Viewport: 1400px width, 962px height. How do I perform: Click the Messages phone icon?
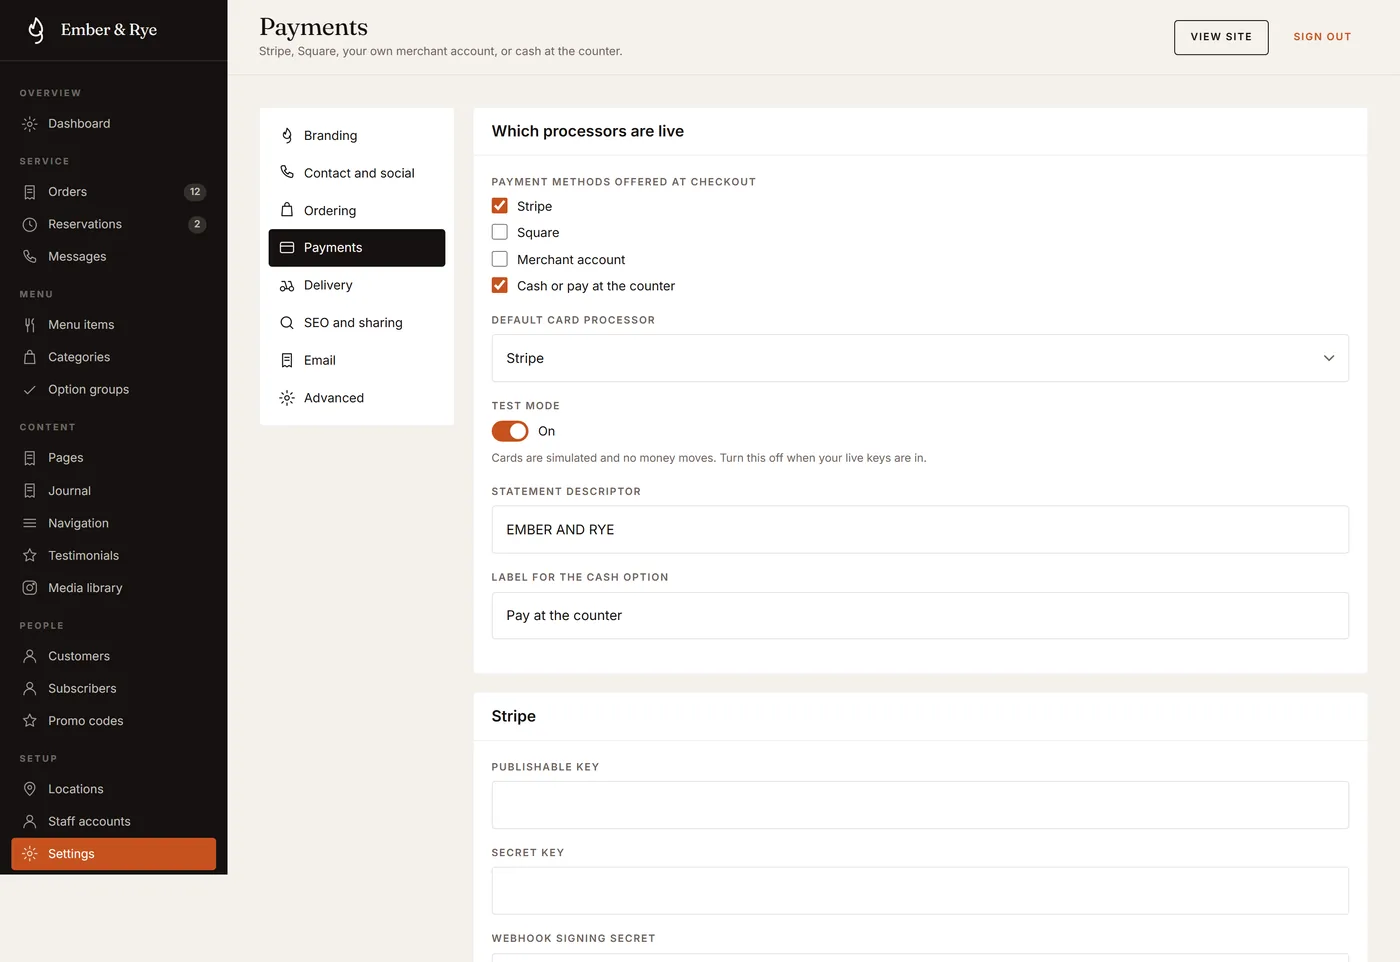30,257
